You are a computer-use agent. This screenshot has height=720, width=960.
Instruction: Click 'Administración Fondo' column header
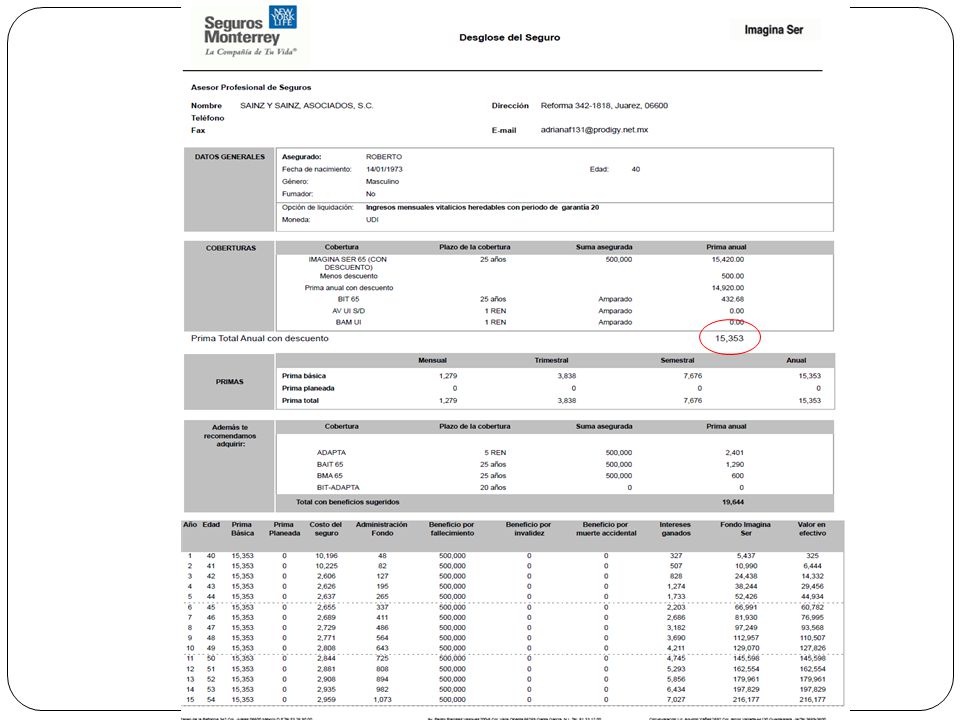coord(381,529)
